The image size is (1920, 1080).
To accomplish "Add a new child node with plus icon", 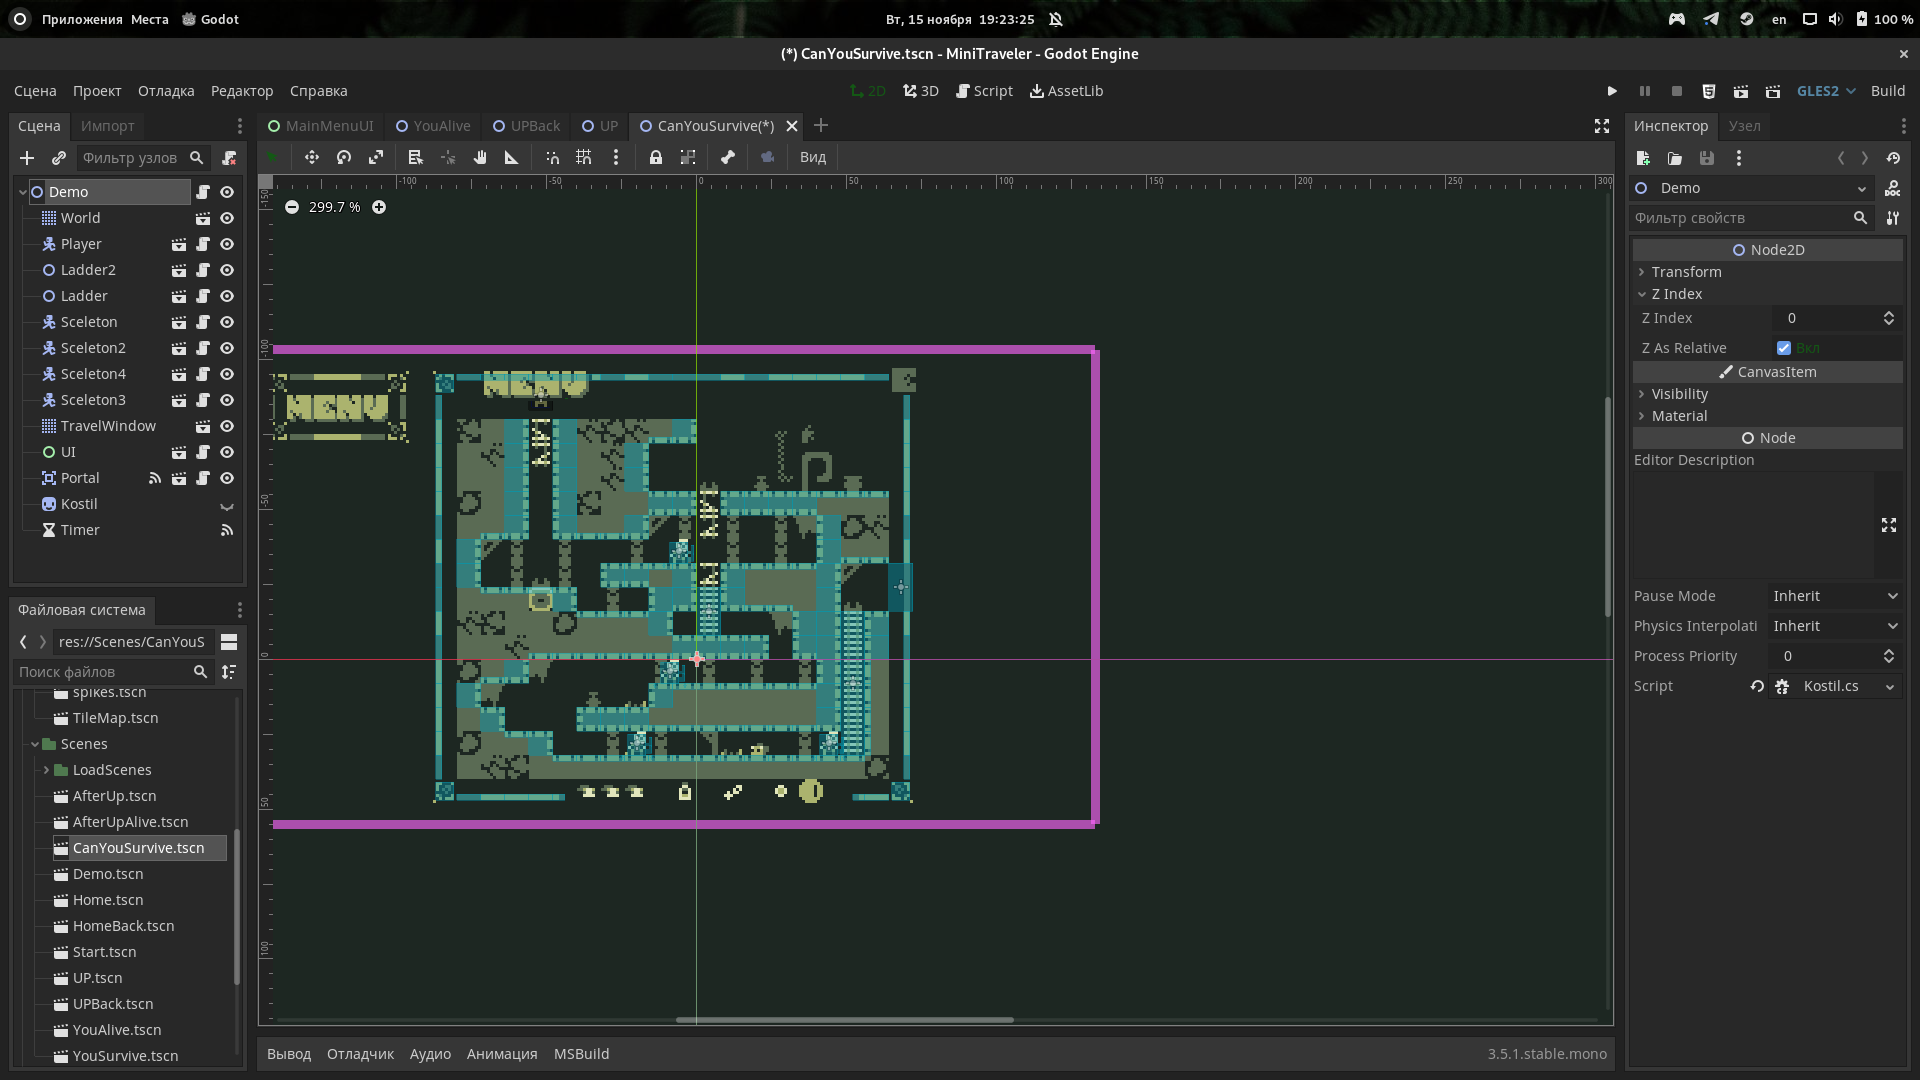I will click(x=27, y=158).
